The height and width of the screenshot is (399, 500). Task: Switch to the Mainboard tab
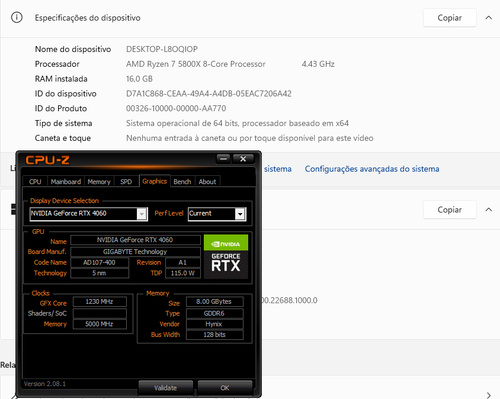coord(66,182)
